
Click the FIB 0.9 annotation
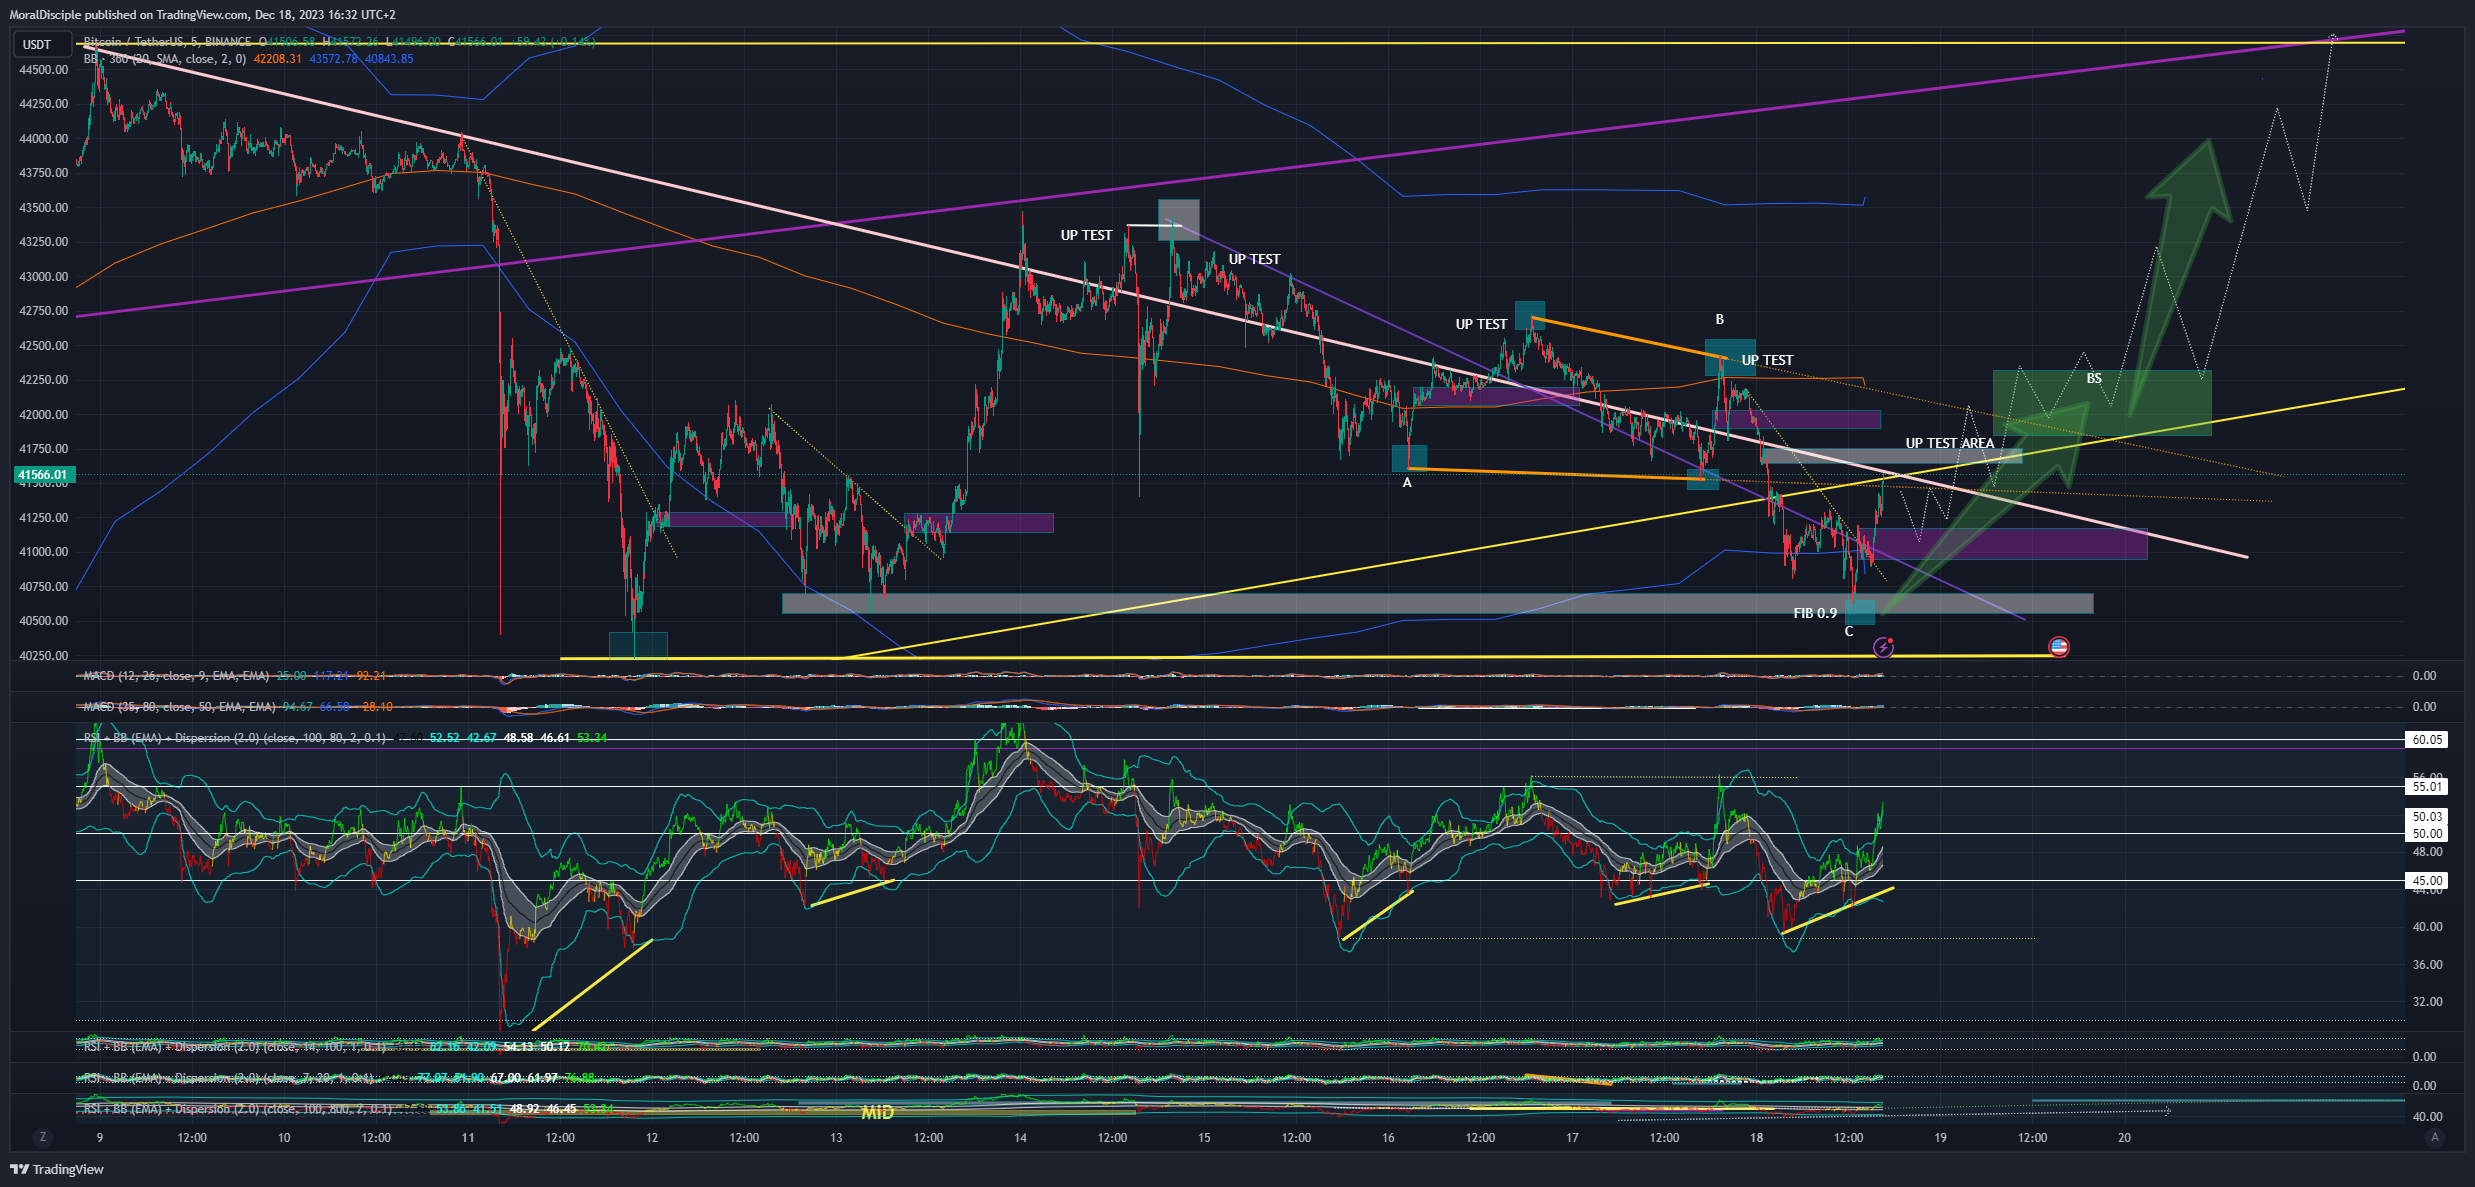pyautogui.click(x=1815, y=613)
